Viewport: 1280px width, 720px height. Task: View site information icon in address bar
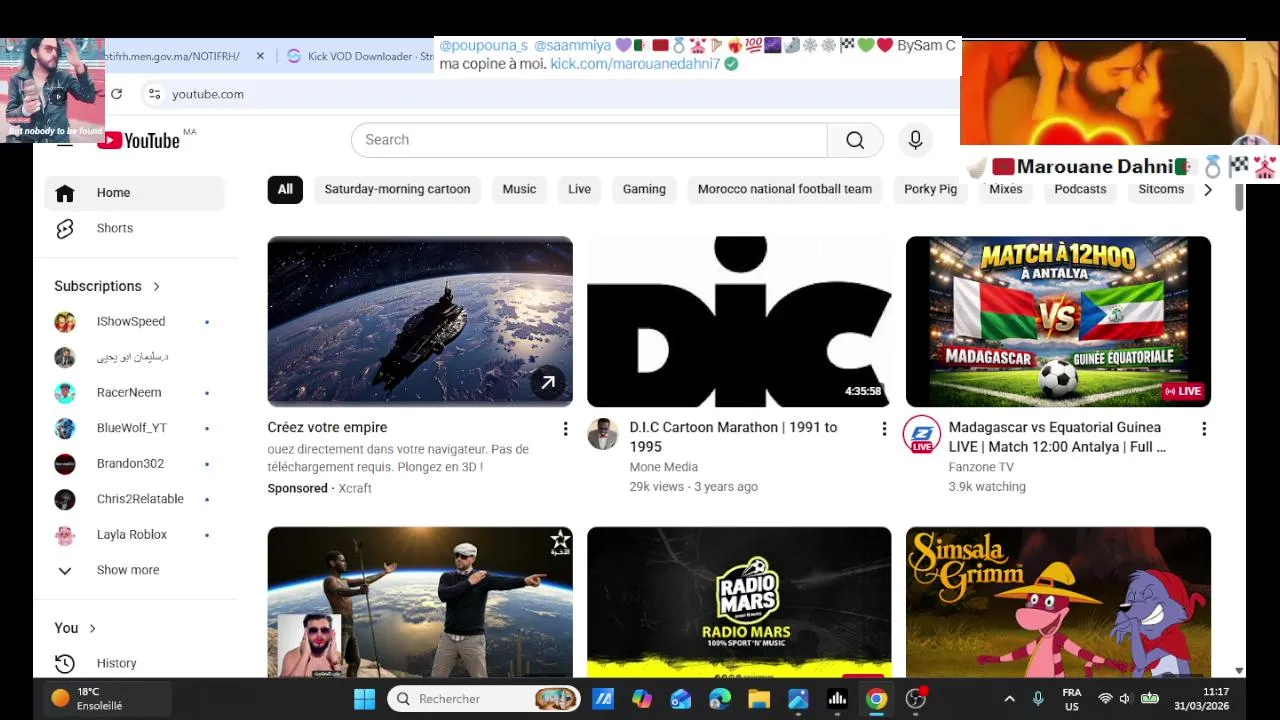154,94
